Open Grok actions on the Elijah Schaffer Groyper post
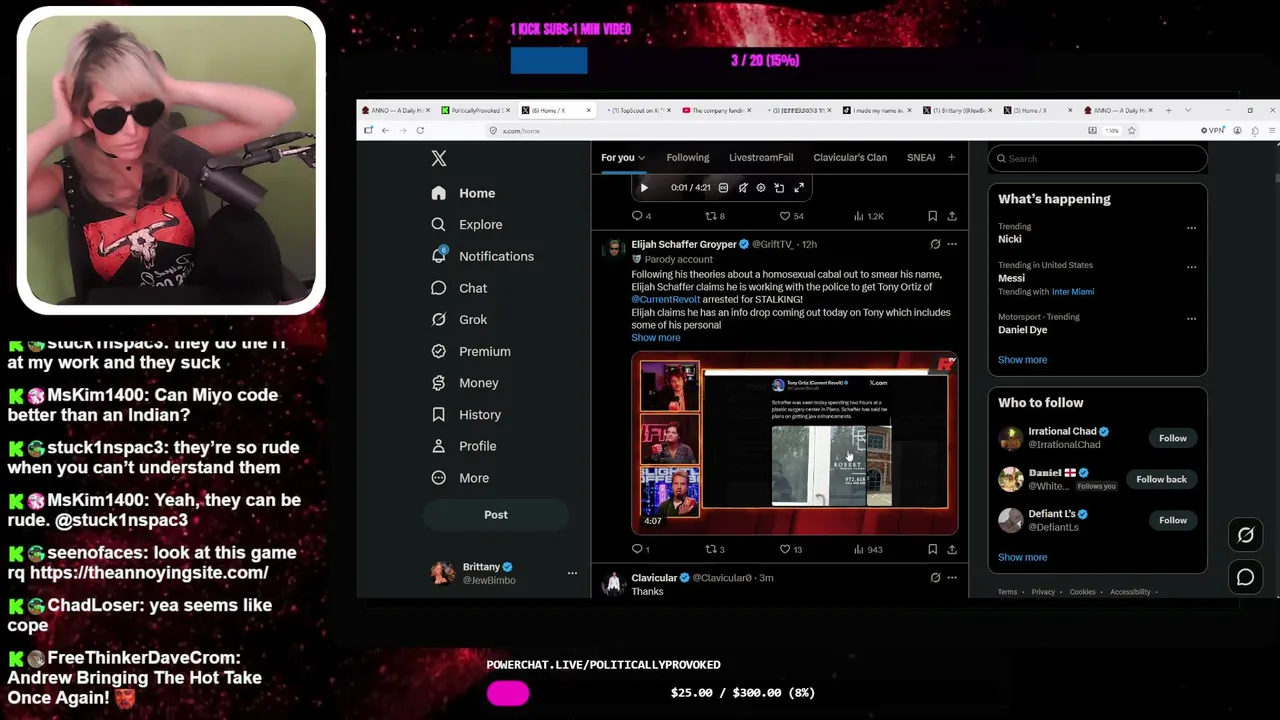This screenshot has width=1280, height=720. pyautogui.click(x=935, y=244)
